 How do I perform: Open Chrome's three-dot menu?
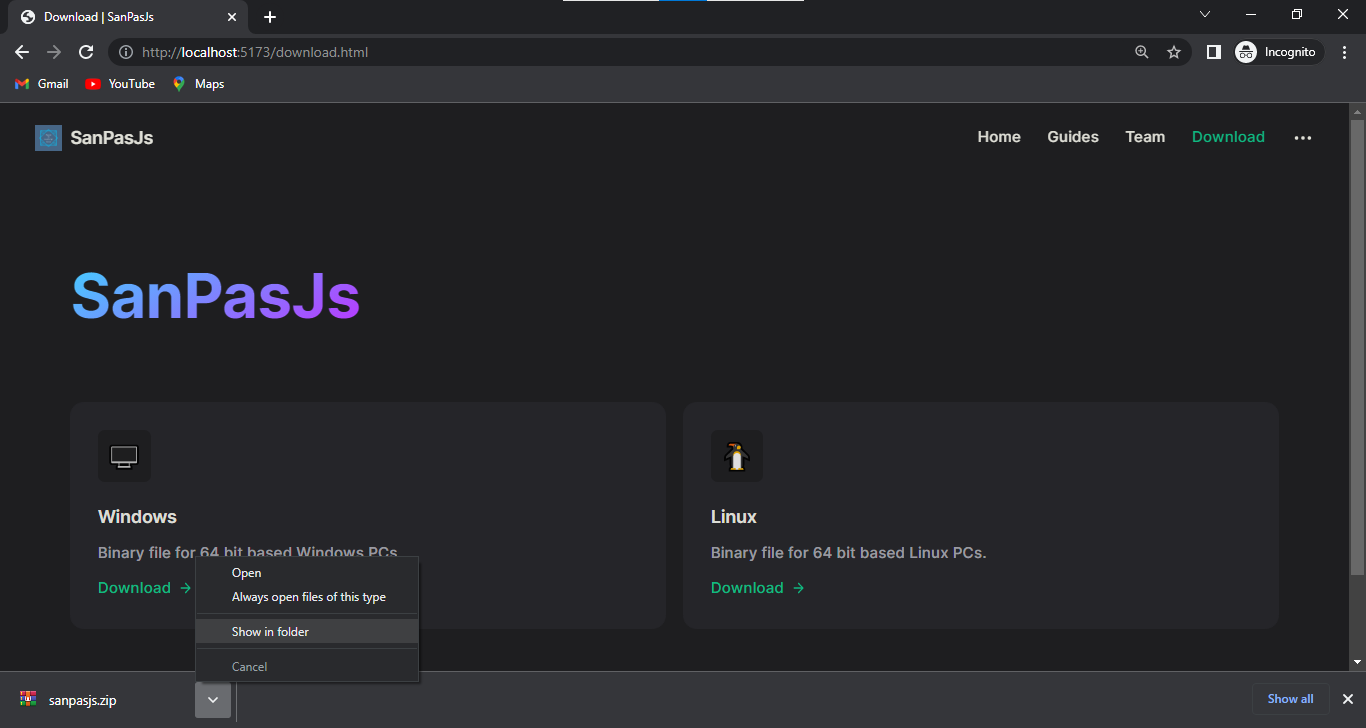pyautogui.click(x=1345, y=52)
